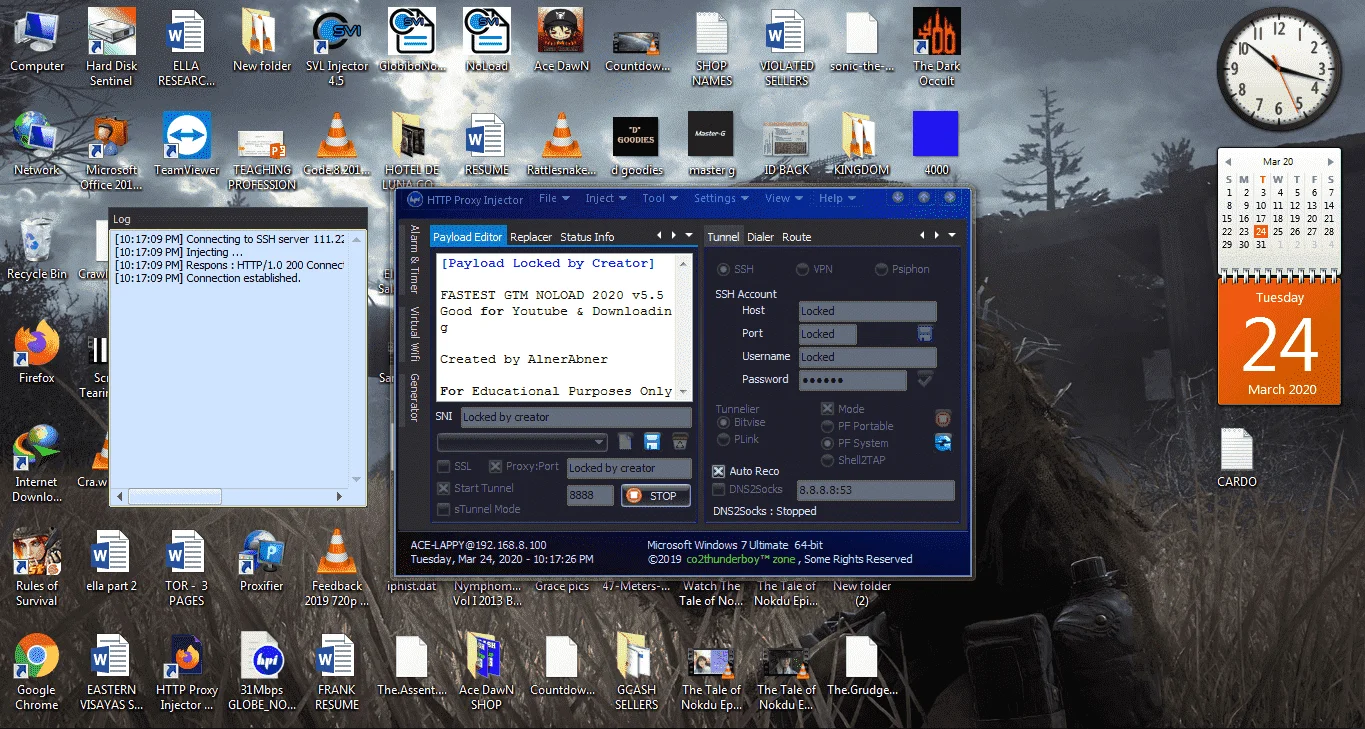
Task: Toggle the Proxy:Port checkbox
Action: (x=495, y=467)
